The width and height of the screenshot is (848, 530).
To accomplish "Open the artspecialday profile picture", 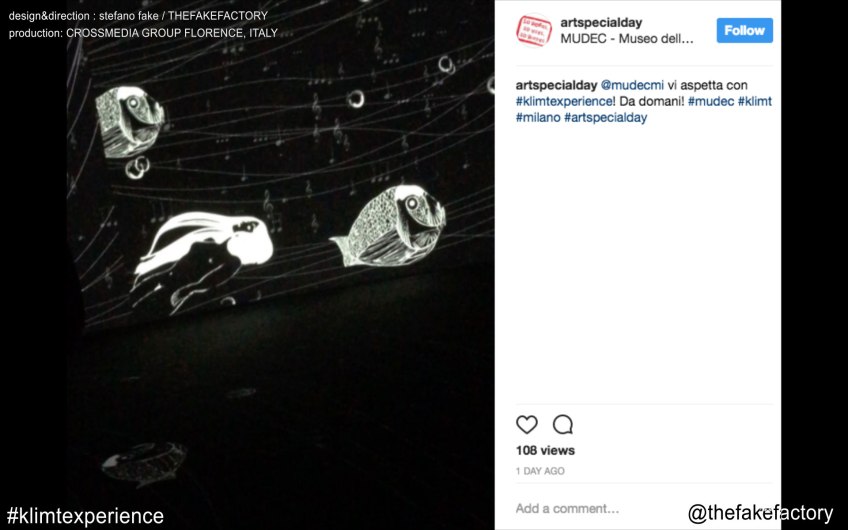I will pos(534,30).
